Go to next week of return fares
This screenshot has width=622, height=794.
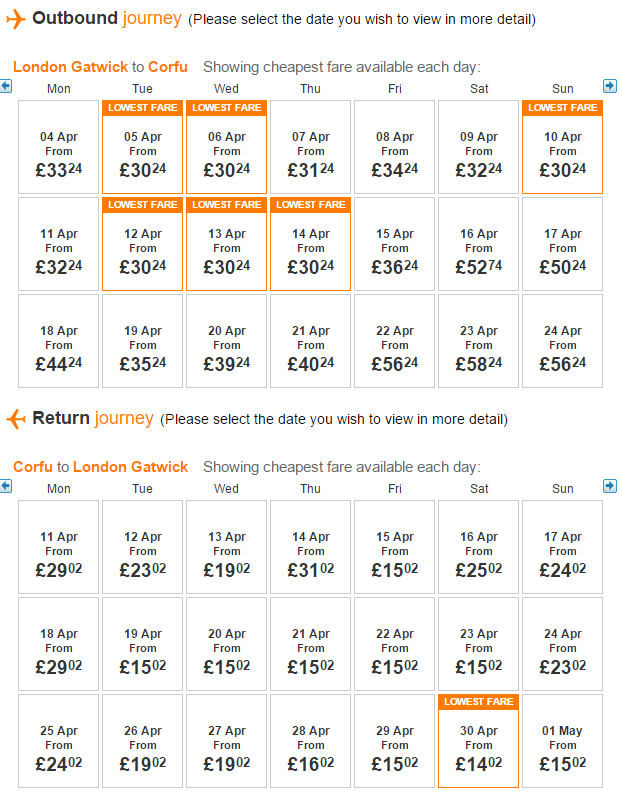(610, 486)
